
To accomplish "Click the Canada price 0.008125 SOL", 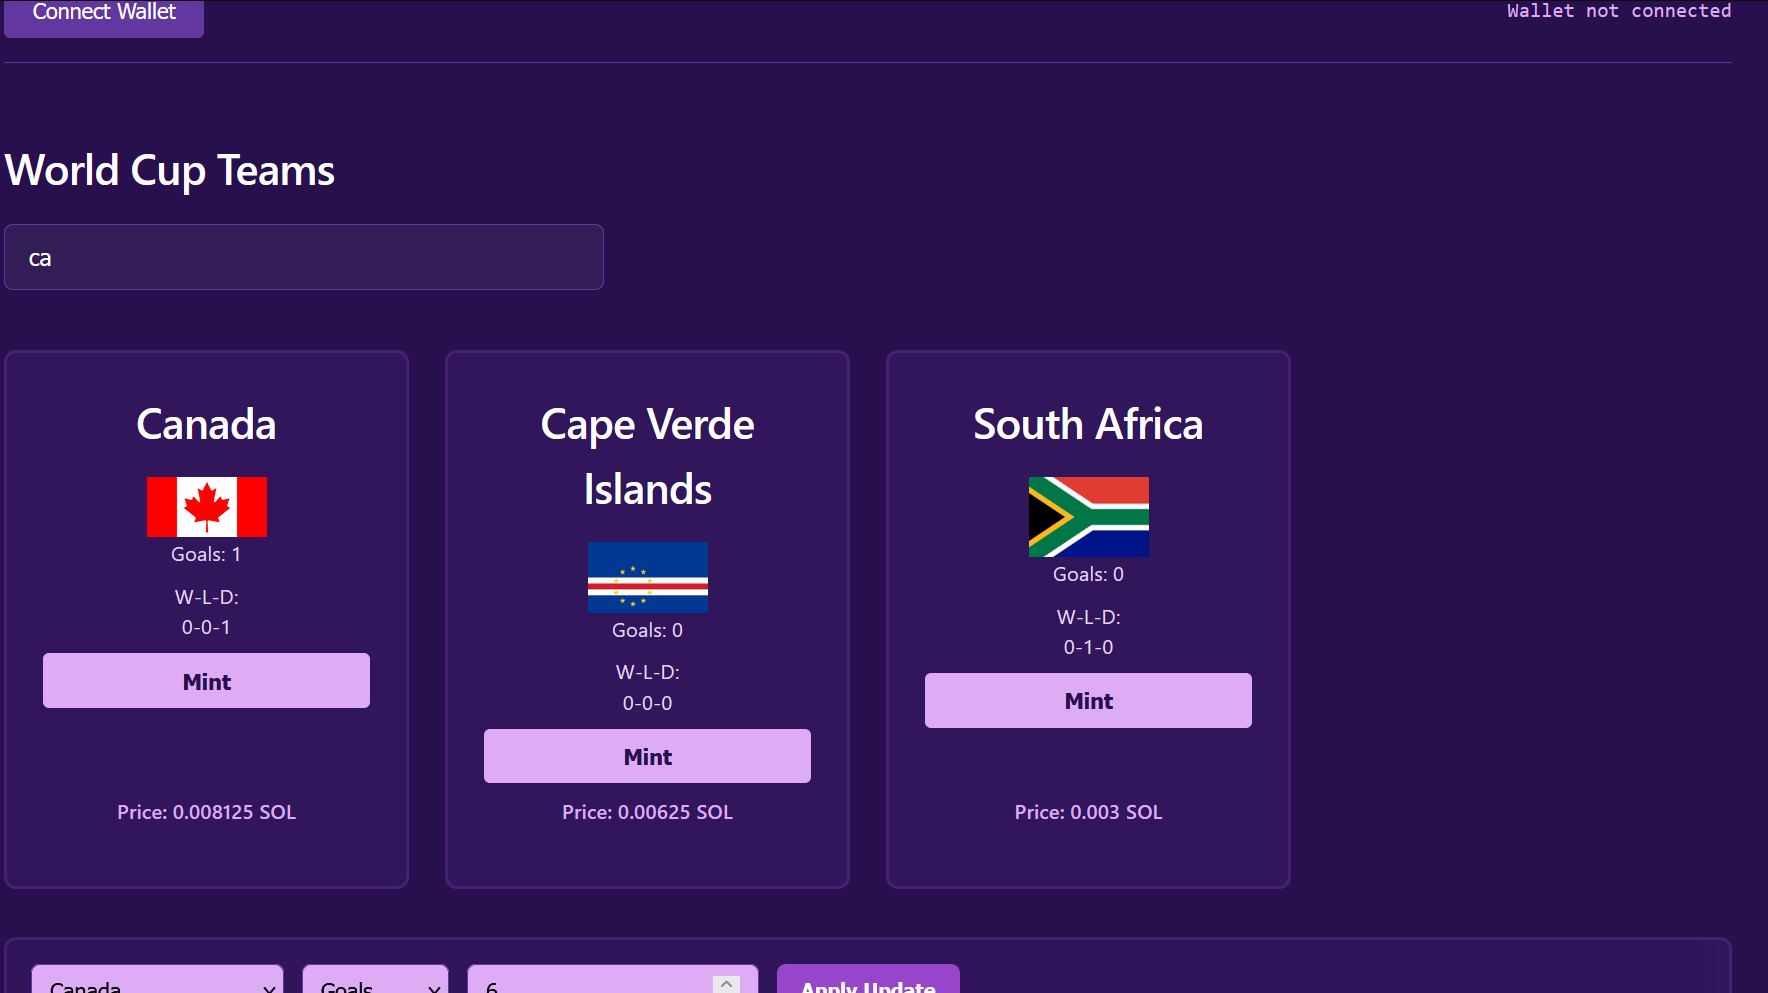I will [x=207, y=812].
